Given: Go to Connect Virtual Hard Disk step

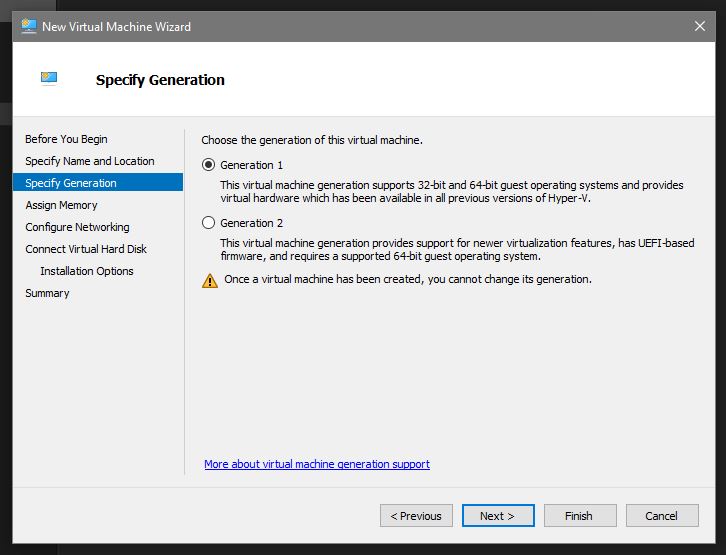Looking at the screenshot, I should point(86,249).
